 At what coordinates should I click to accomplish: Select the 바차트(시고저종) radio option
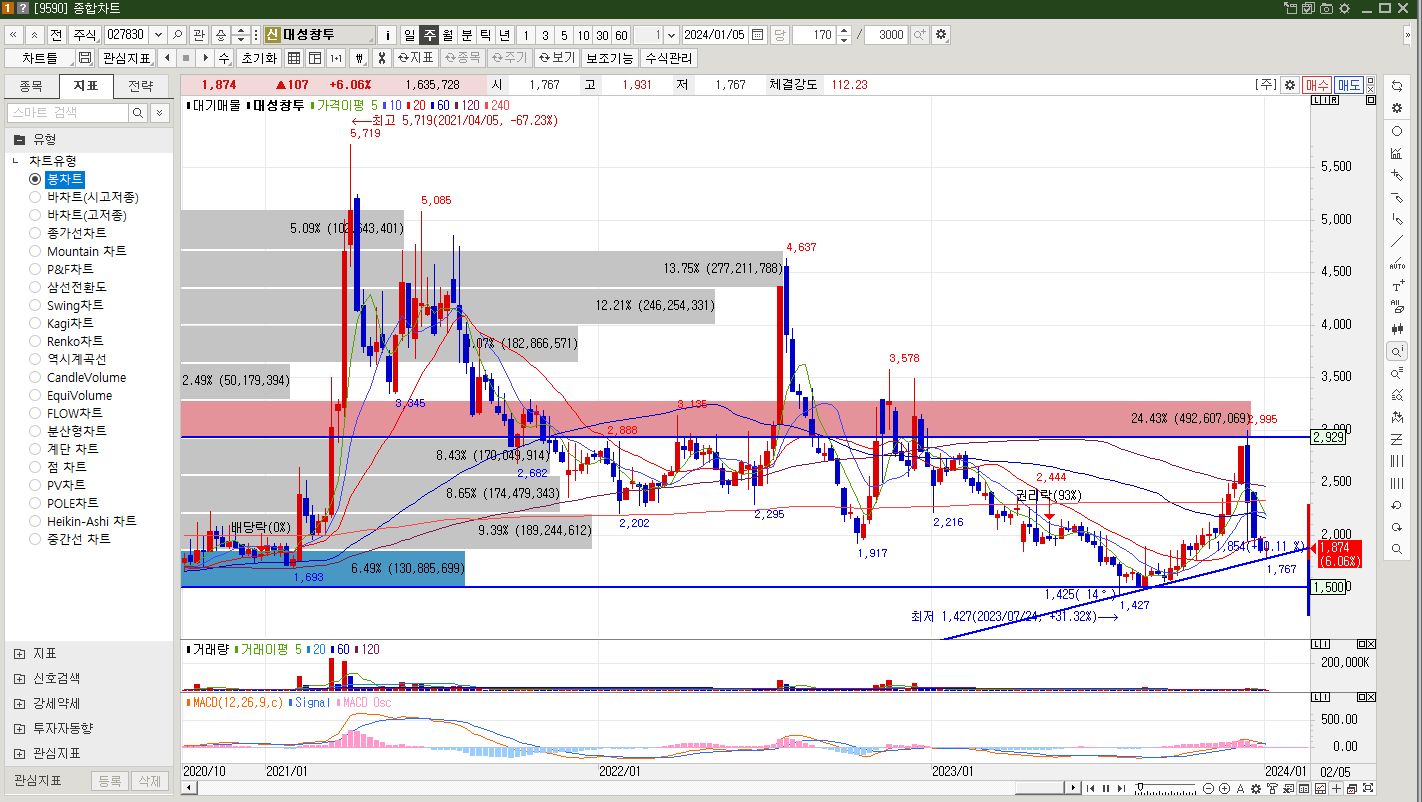point(35,197)
